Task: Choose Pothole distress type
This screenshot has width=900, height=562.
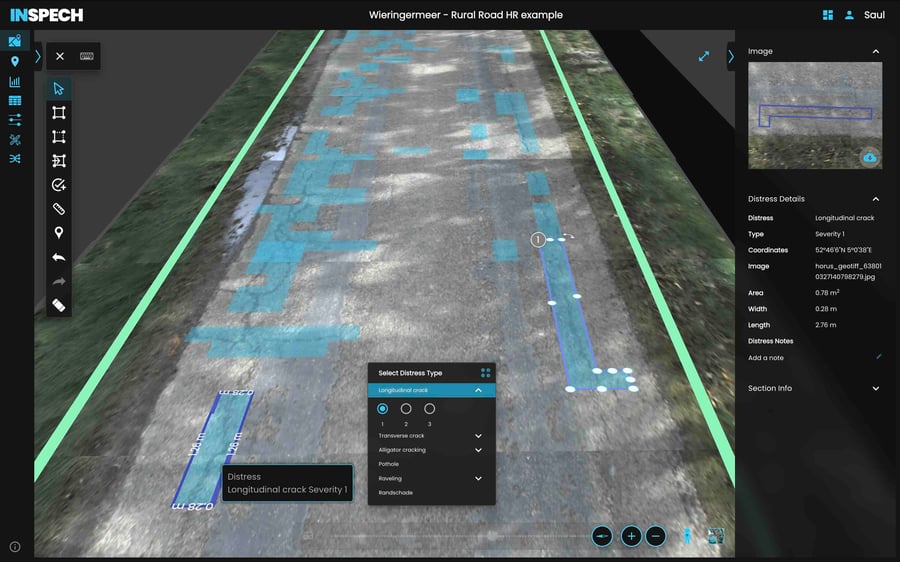Action: 389,464
